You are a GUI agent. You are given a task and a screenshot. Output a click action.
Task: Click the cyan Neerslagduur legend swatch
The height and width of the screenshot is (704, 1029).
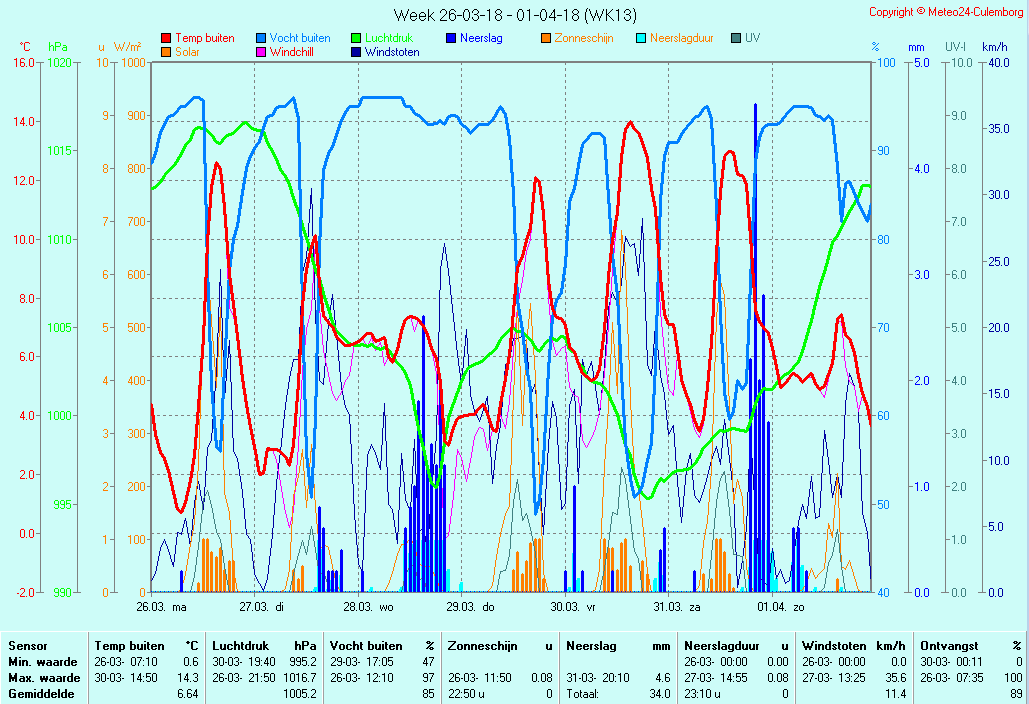click(641, 38)
